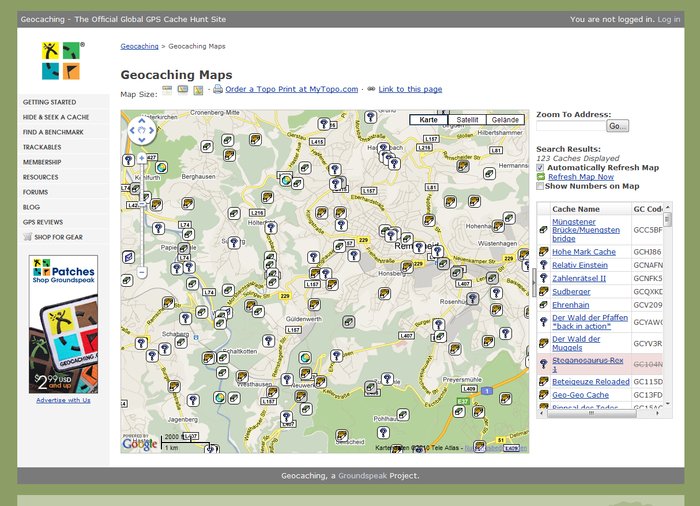Collapse the results side panel with the edge handle

[x=533, y=283]
